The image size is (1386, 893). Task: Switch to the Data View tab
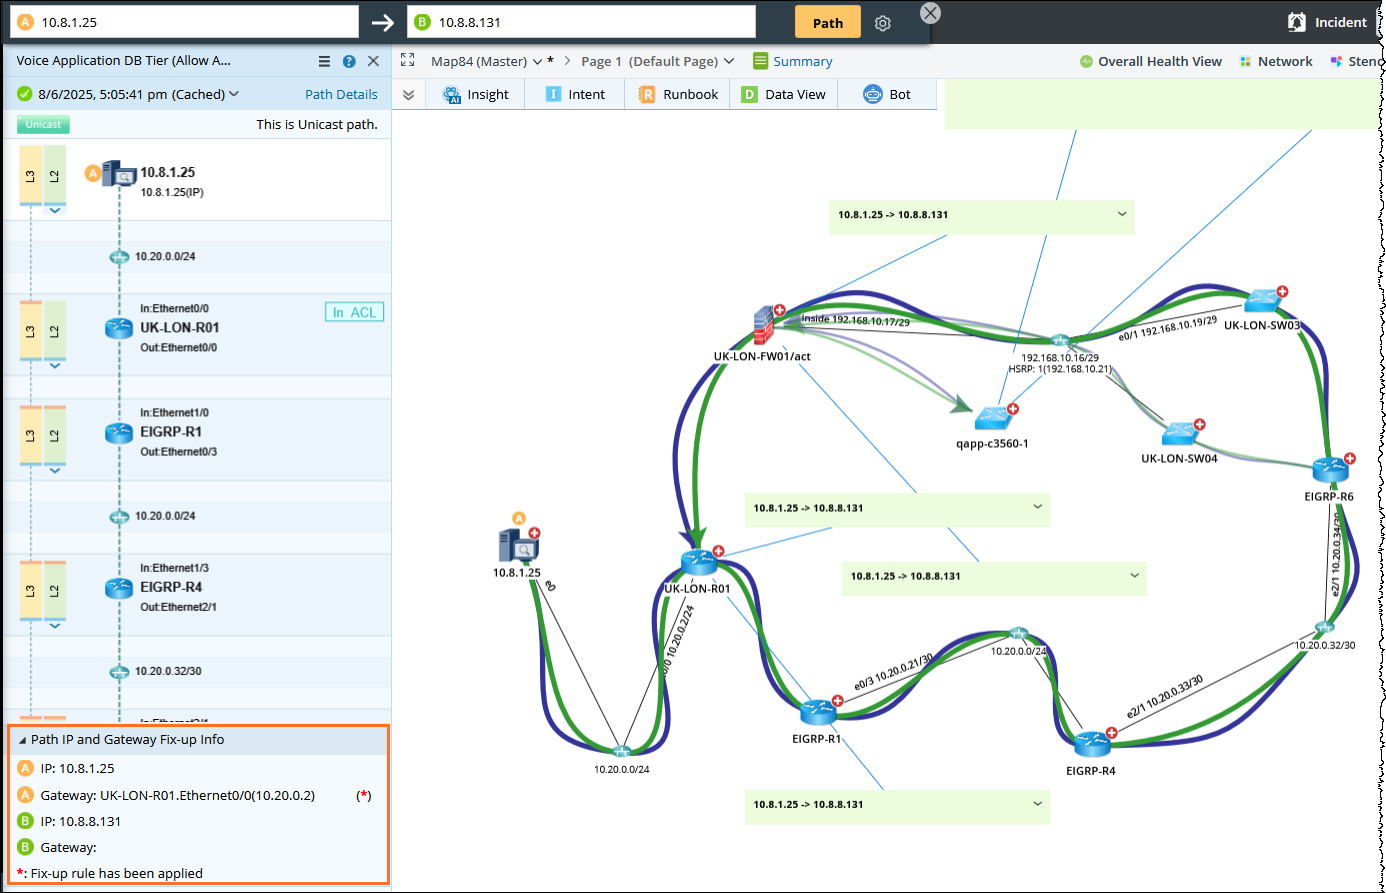(783, 94)
